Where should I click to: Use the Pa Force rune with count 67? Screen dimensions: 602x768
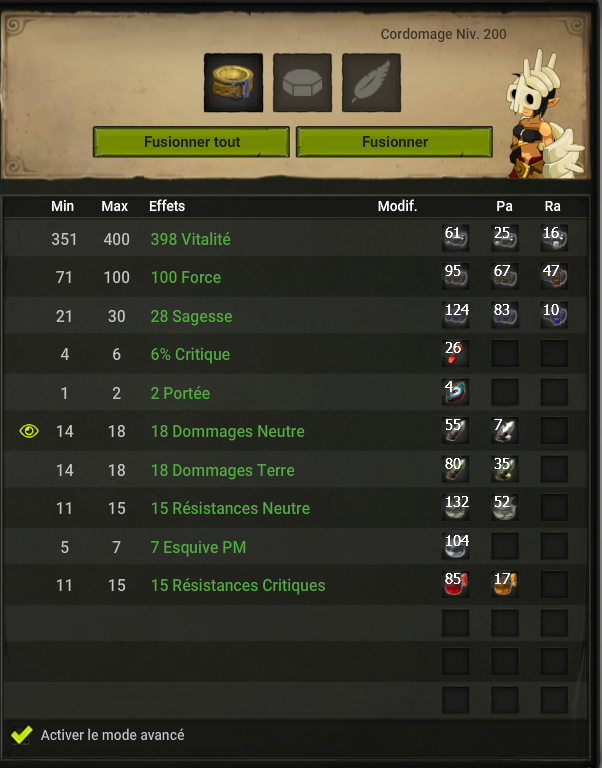point(505,276)
